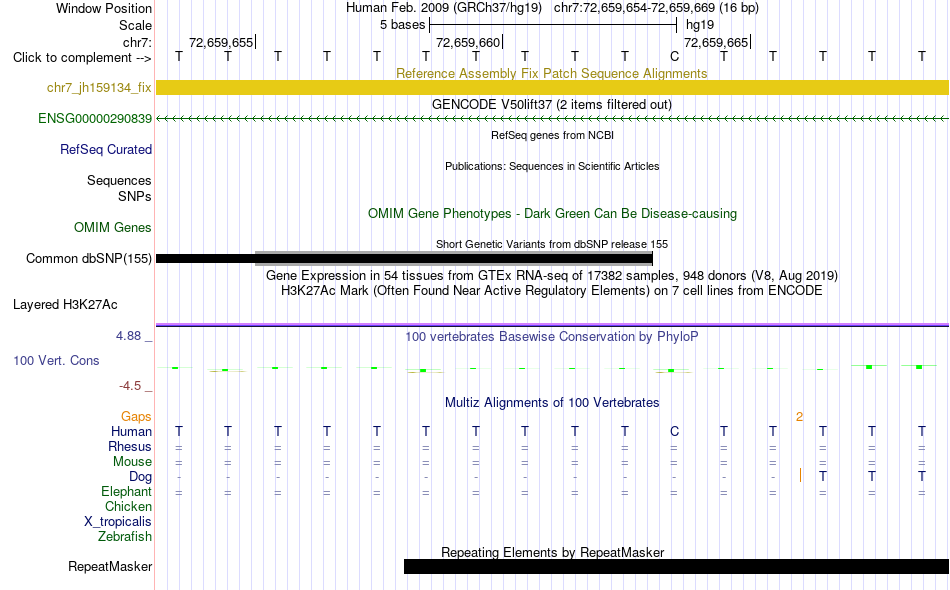950x590 pixels.
Task: Click the black RepeatMasker element bar
Action: 676,566
